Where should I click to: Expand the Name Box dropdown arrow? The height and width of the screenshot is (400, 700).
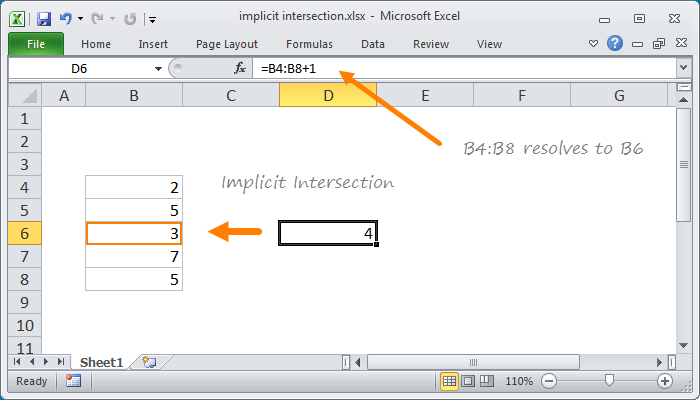[158, 69]
